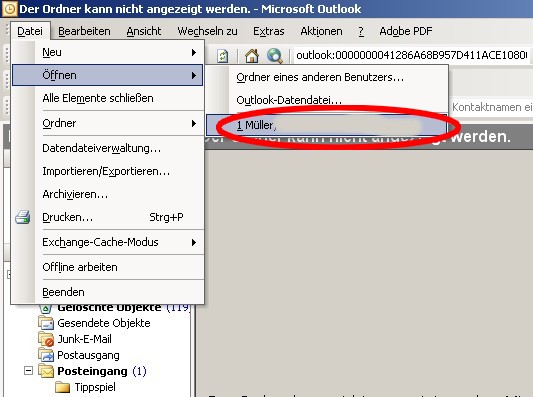Open the Bearbeiten menu
Screen dimensions: 533x397
pyautogui.click(x=84, y=31)
